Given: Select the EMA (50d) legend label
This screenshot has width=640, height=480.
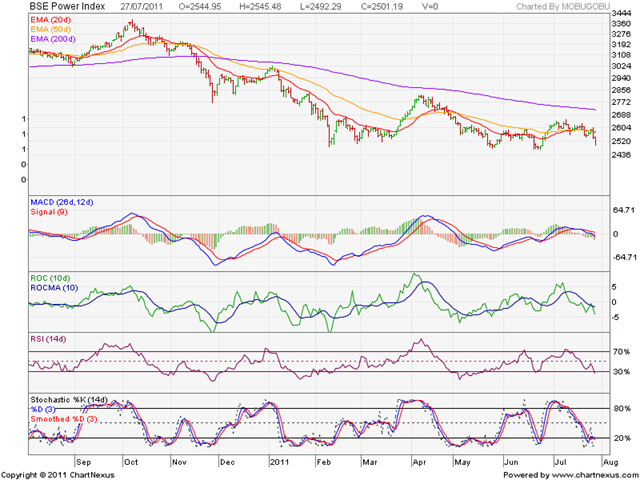Looking at the screenshot, I should tap(51, 29).
